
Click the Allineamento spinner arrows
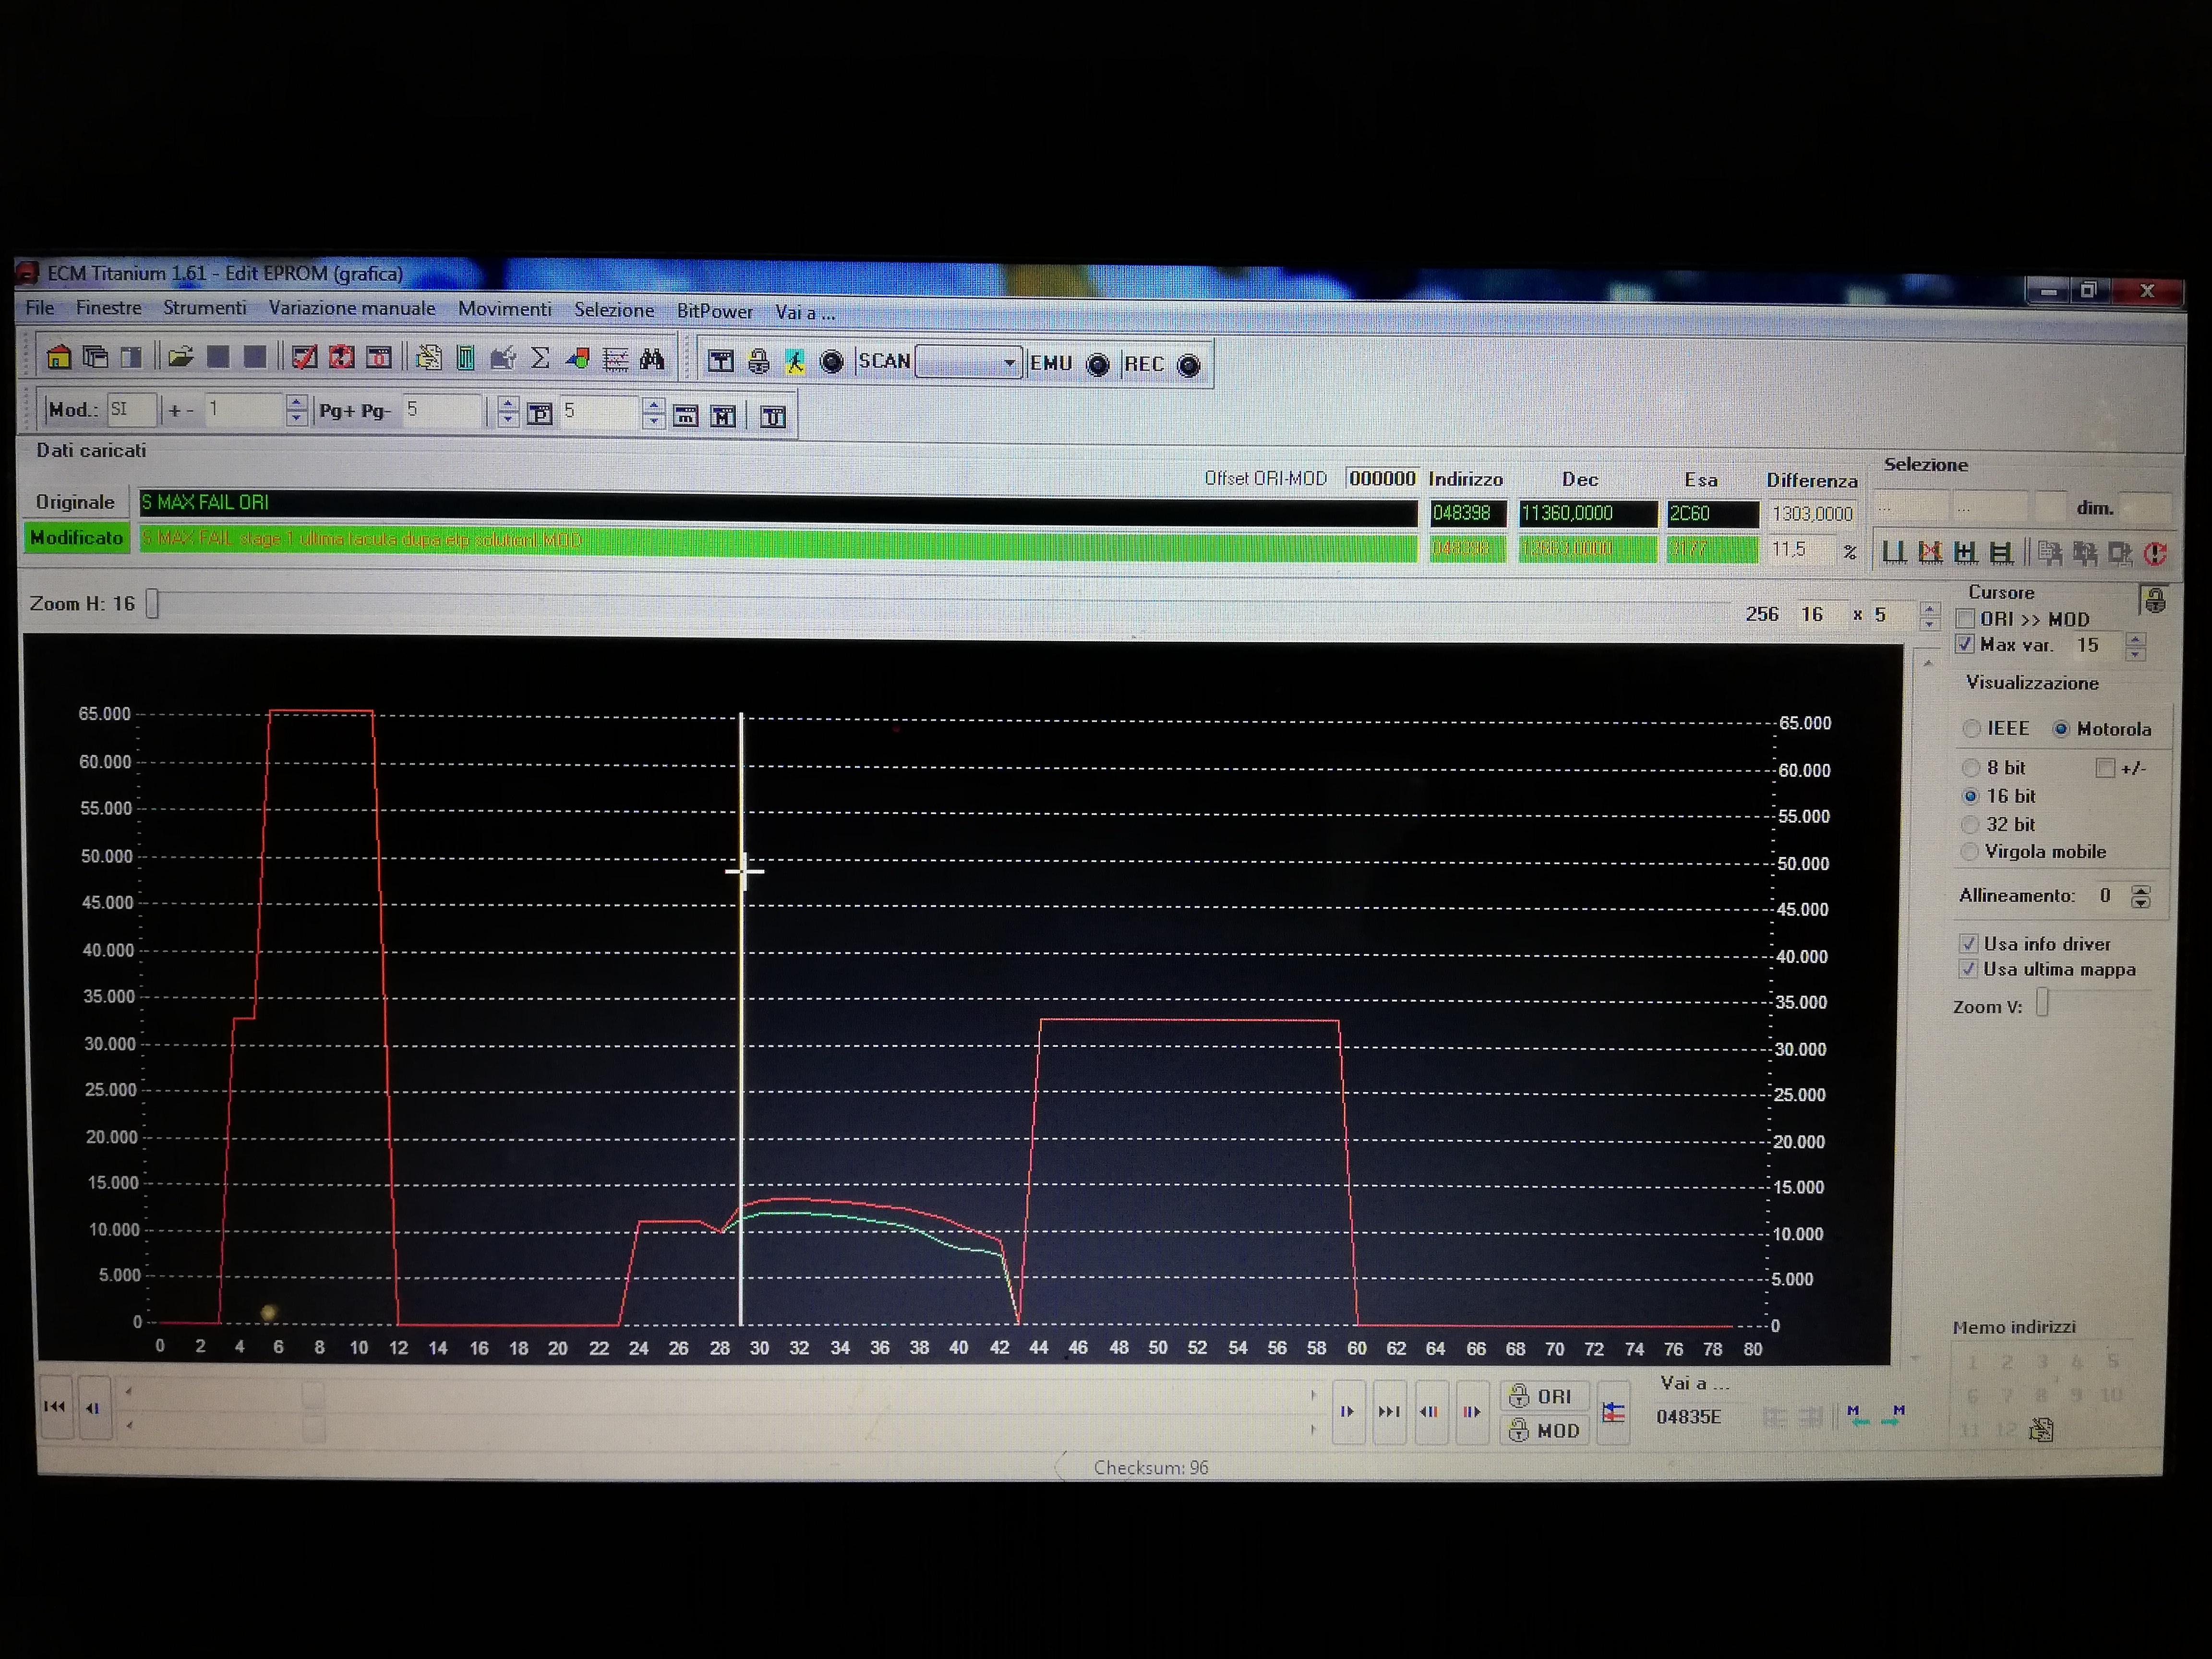(x=2140, y=896)
